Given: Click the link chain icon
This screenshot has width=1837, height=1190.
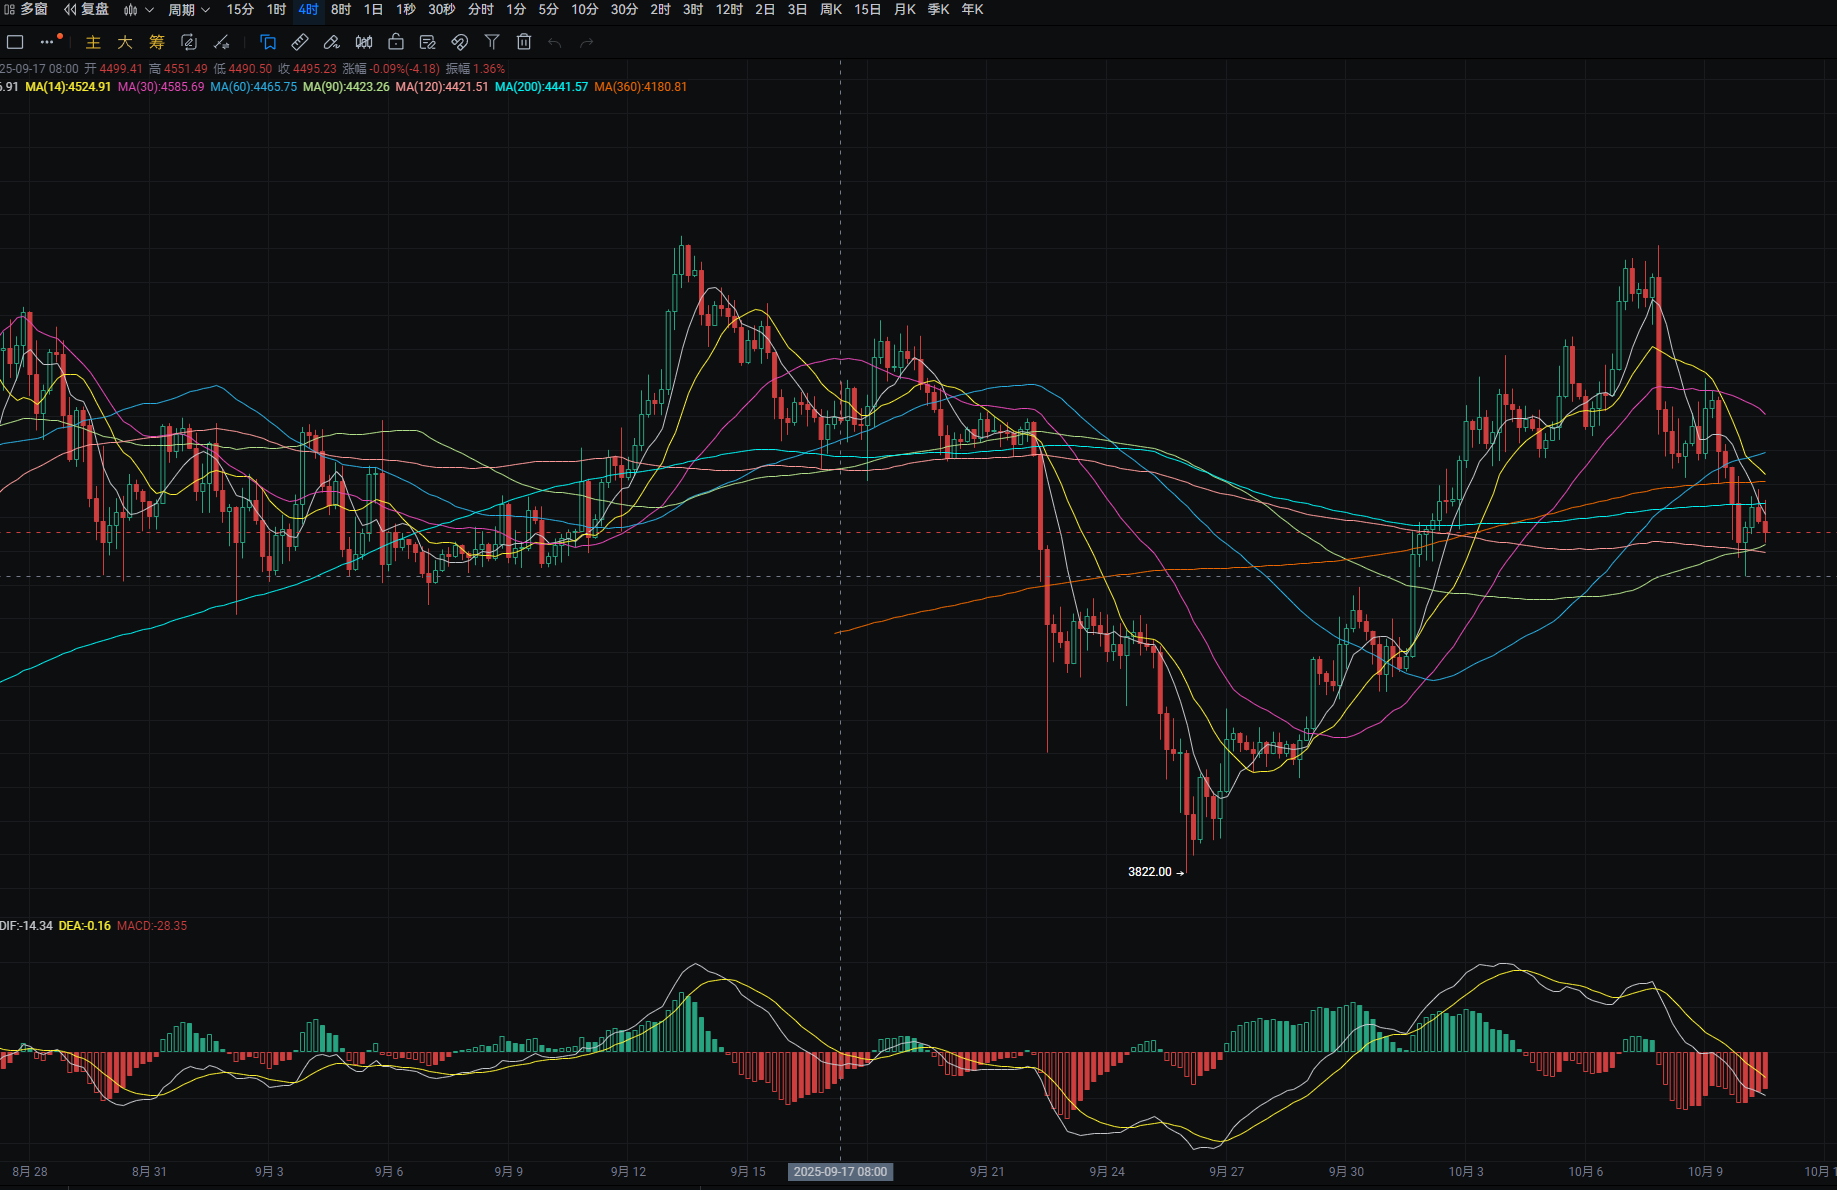Looking at the screenshot, I should [x=460, y=42].
